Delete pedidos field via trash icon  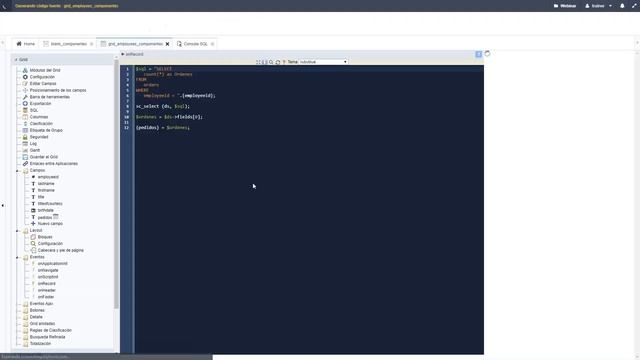tap(56, 217)
